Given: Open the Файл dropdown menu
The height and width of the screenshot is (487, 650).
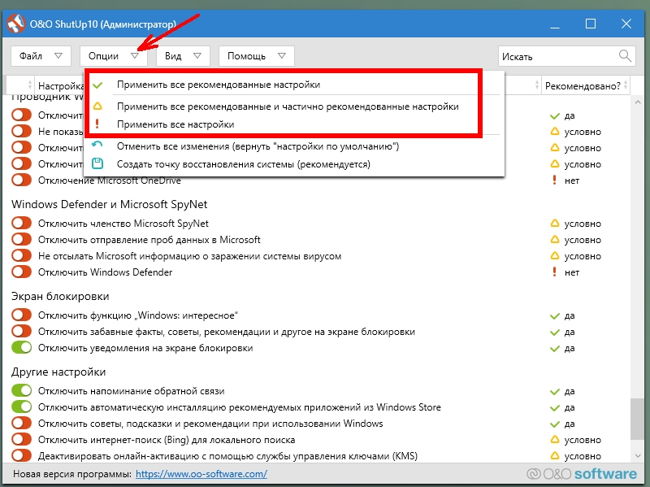Looking at the screenshot, I should pyautogui.click(x=41, y=56).
